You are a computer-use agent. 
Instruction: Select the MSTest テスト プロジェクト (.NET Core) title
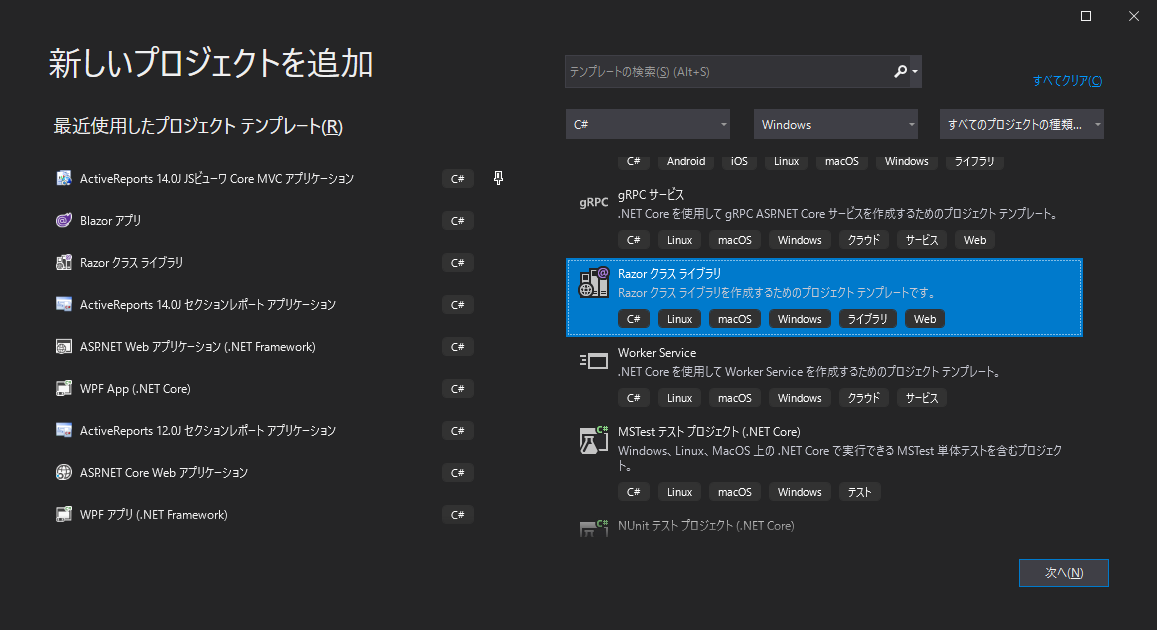tap(709, 432)
